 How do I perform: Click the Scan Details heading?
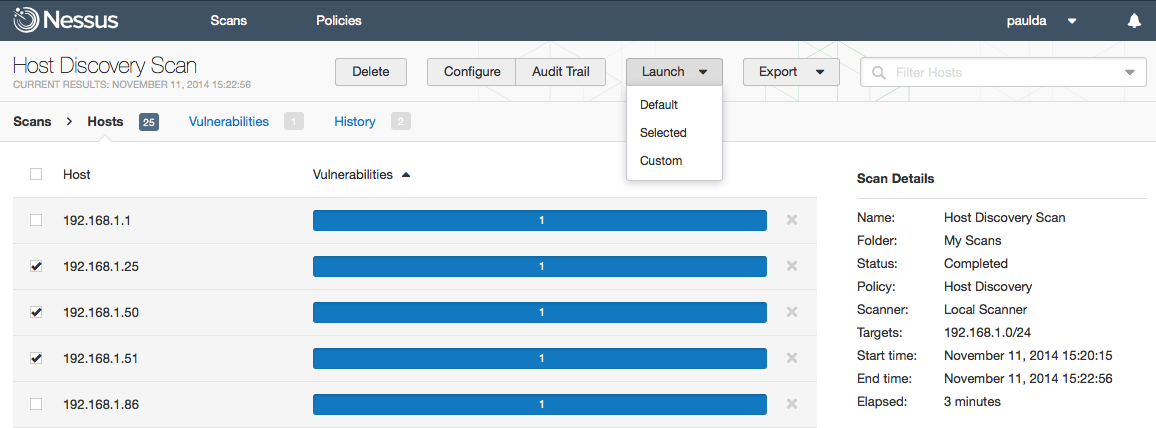895,179
